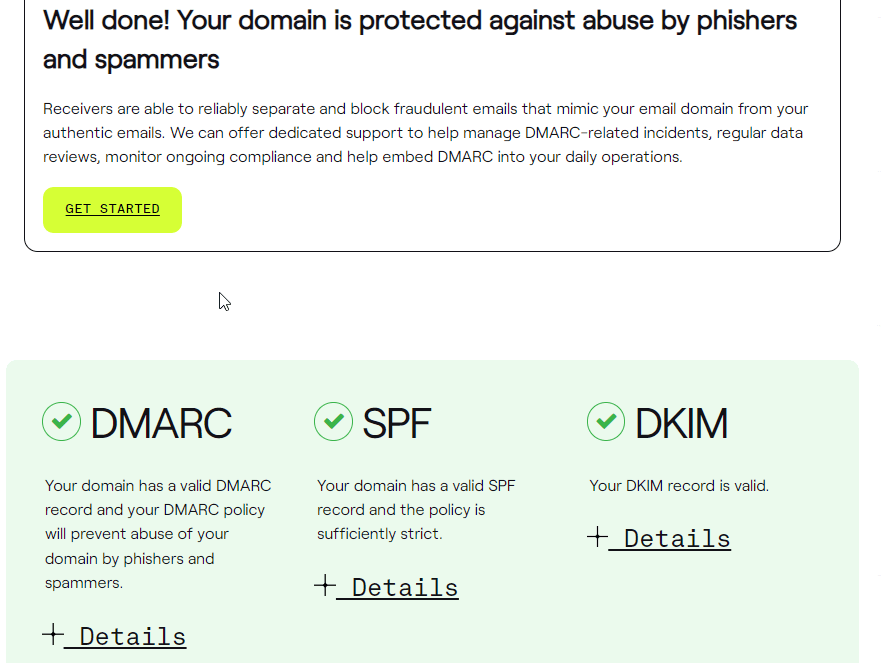Click the green checkmark beside SPF
Viewport: 881px width, 663px height.
click(x=334, y=421)
